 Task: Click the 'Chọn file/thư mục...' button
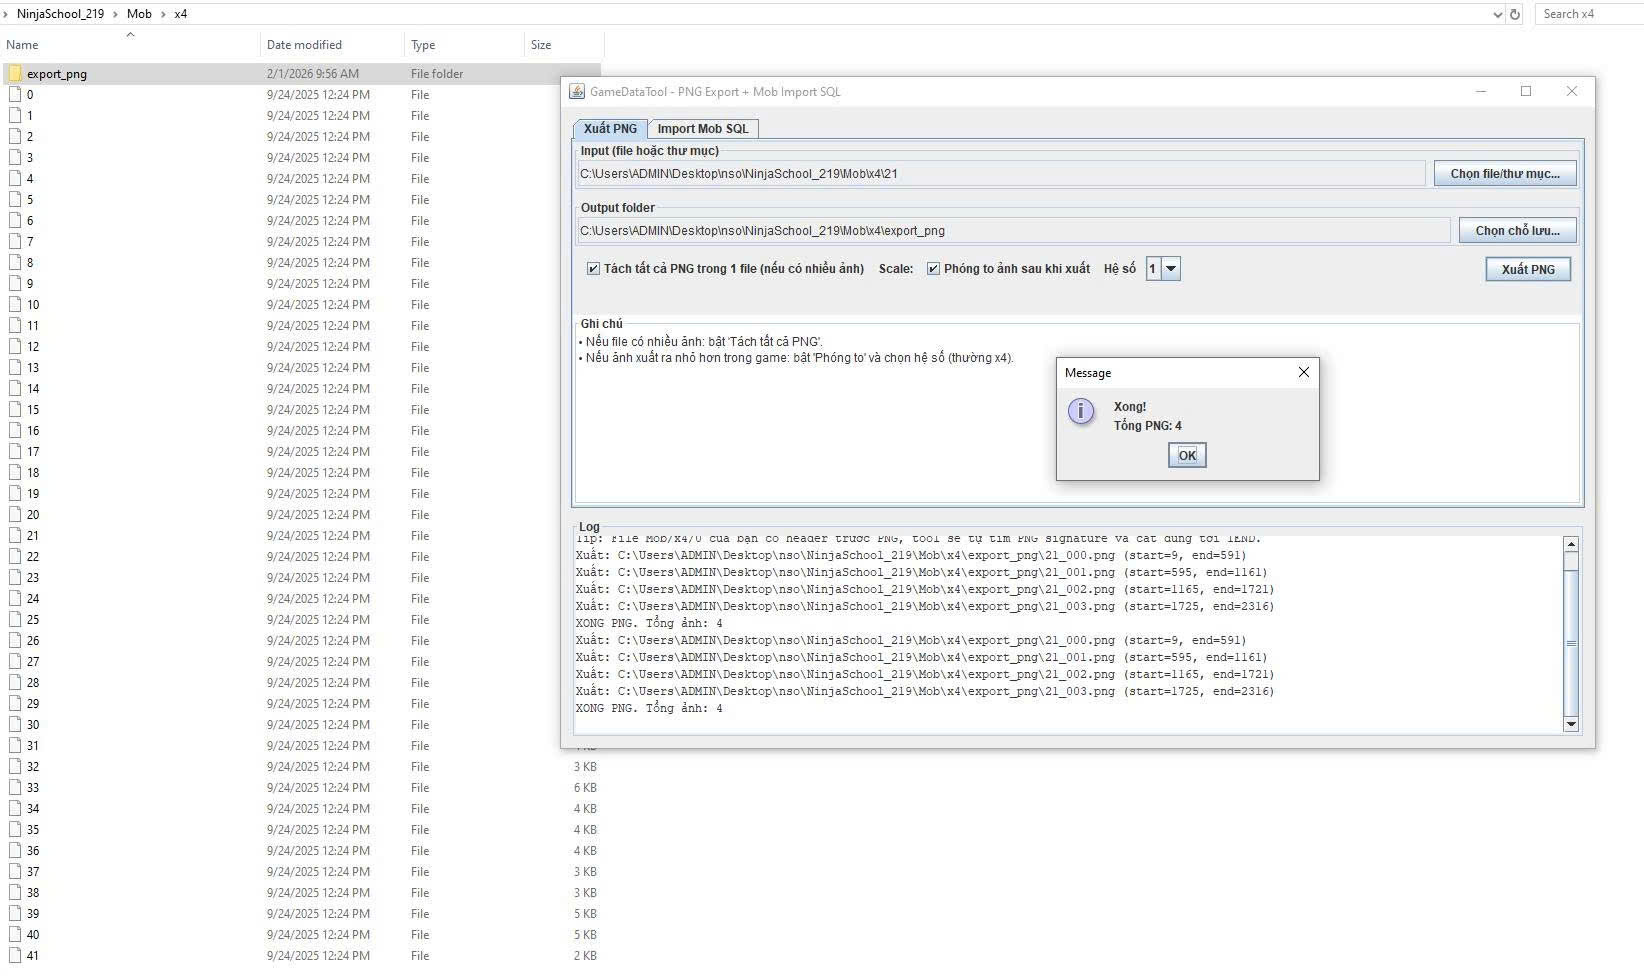pos(1505,173)
